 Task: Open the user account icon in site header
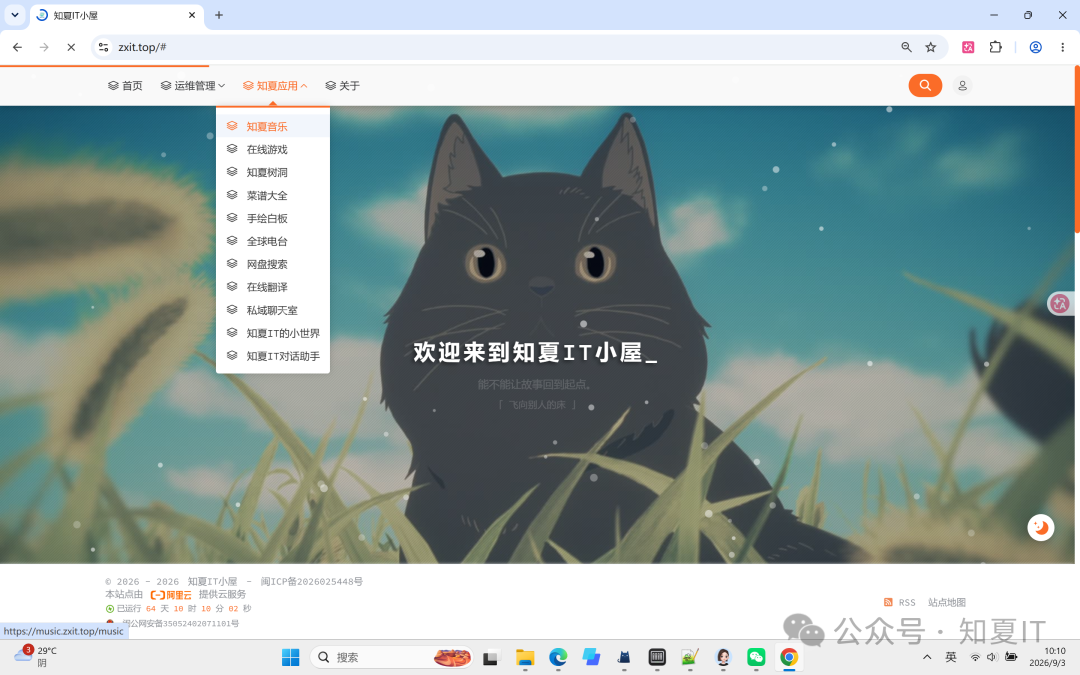(x=962, y=85)
